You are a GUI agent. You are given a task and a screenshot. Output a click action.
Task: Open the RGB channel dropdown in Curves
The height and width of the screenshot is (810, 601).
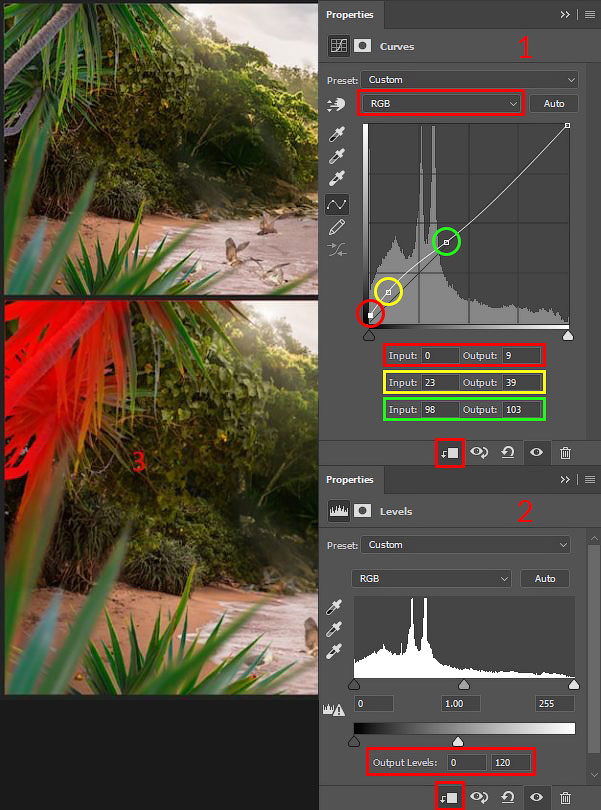[441, 103]
